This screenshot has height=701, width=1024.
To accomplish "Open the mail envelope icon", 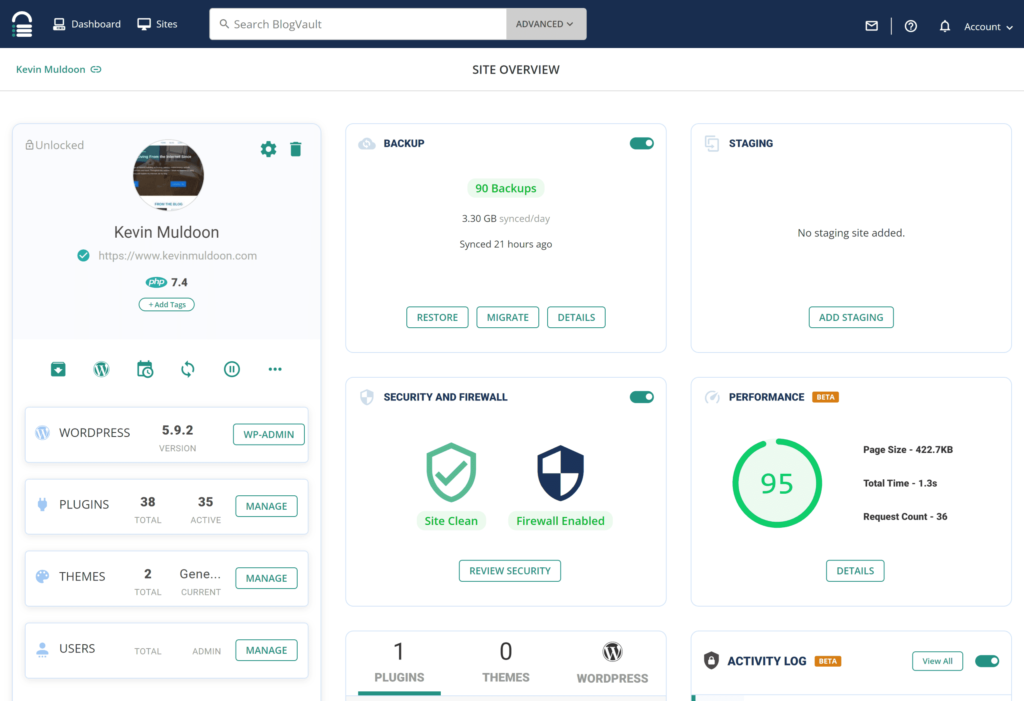I will coord(871,26).
